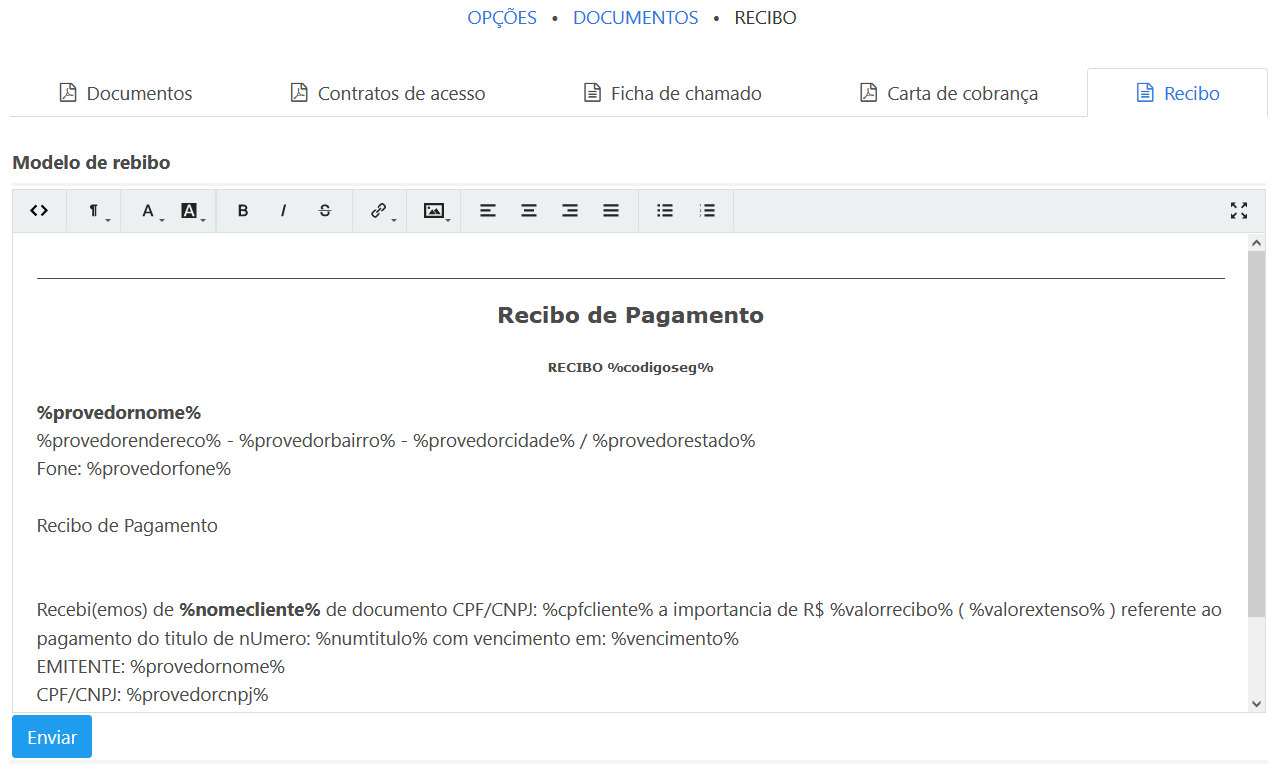
Task: Insert an unordered bullet list
Action: pos(665,211)
